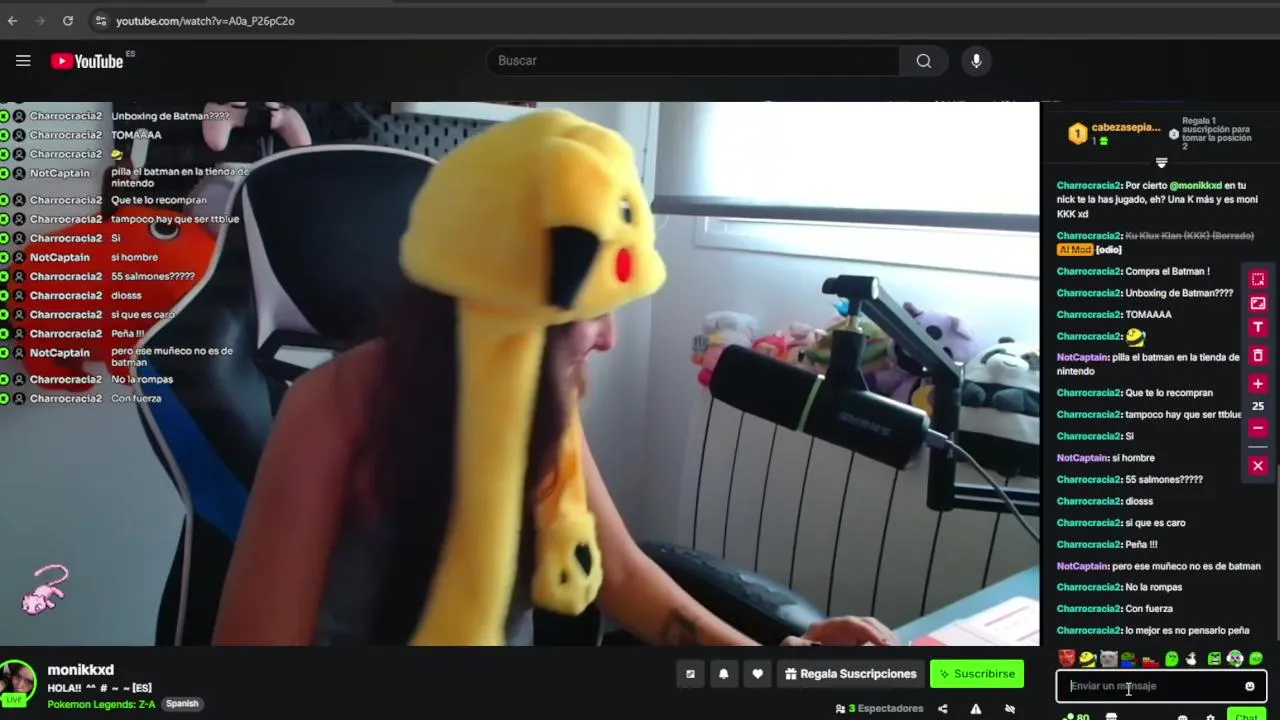Viewport: 1280px width, 720px height.
Task: Insert the clown face emote
Action: point(1235,658)
